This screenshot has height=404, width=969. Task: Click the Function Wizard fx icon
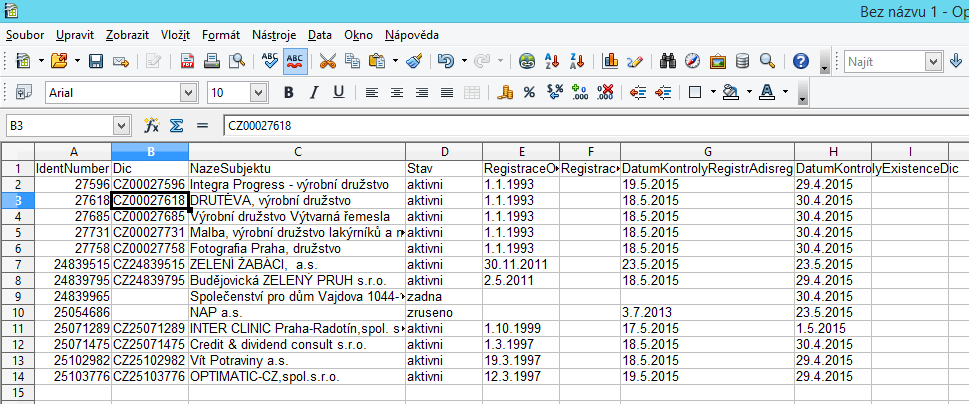pos(151,125)
